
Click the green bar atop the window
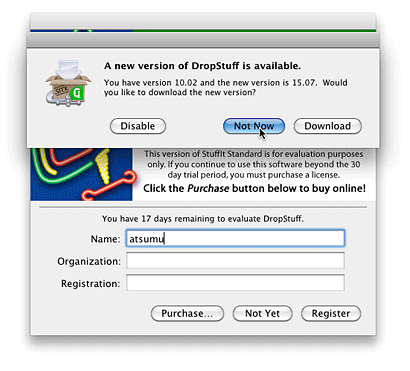pyautogui.click(x=254, y=31)
